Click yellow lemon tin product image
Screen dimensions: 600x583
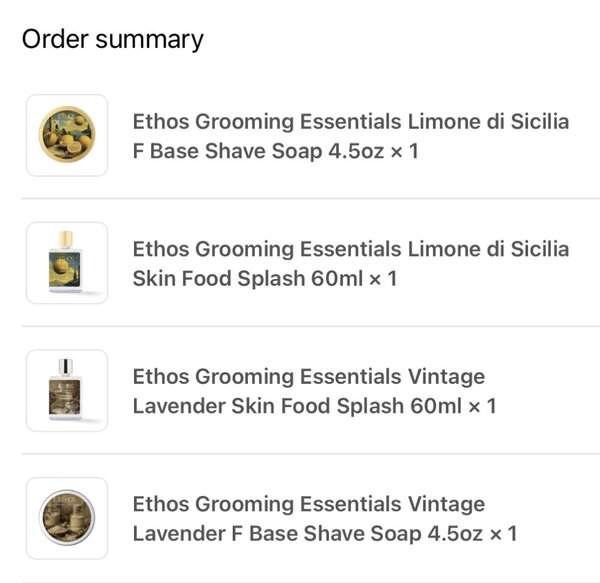coord(67,134)
